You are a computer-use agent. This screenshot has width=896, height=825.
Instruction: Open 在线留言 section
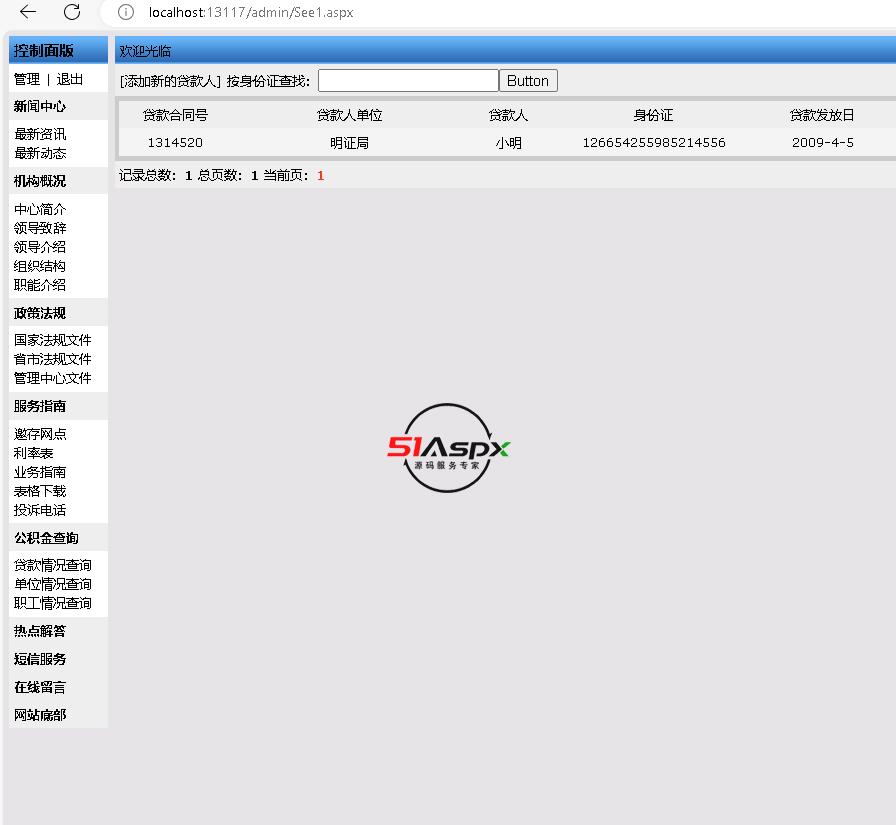(x=40, y=687)
